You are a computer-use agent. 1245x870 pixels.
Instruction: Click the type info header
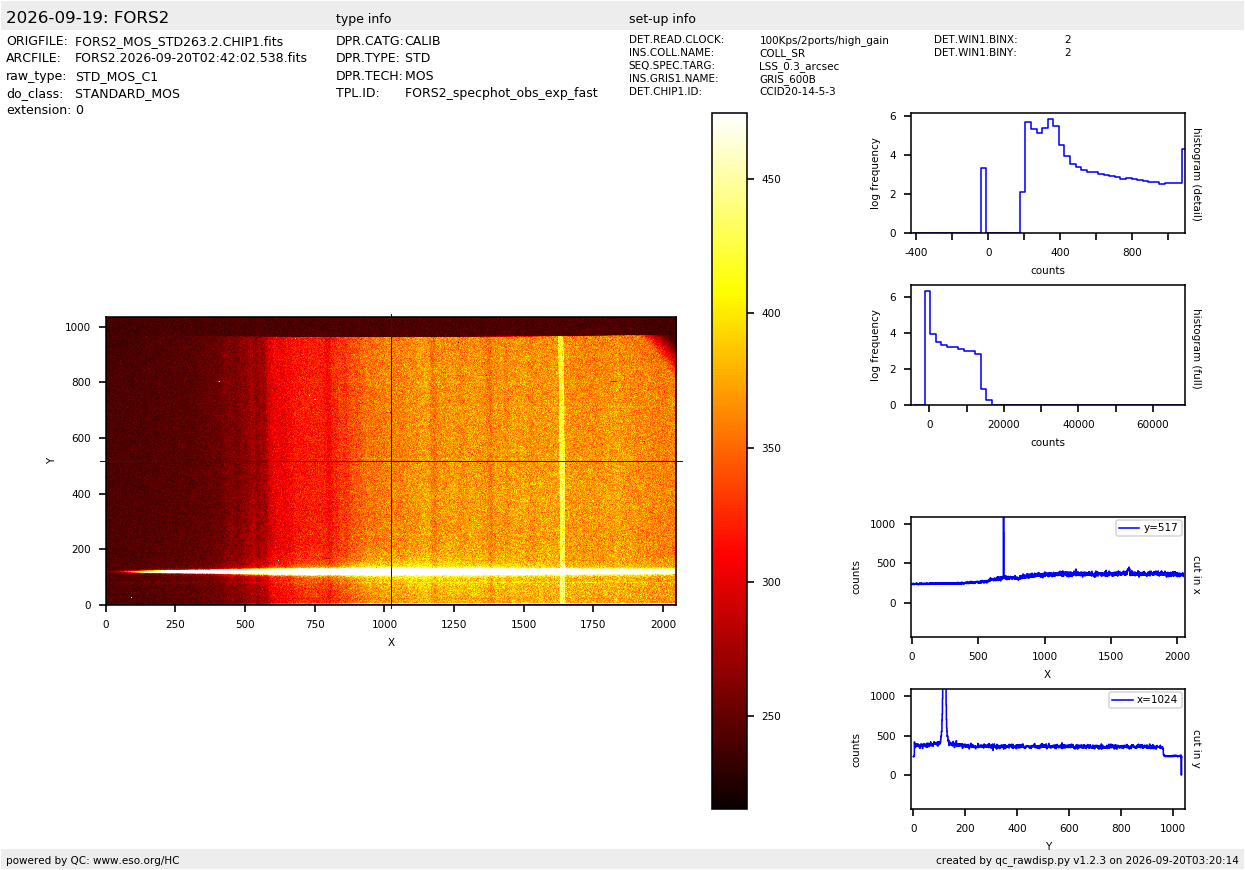pos(364,19)
